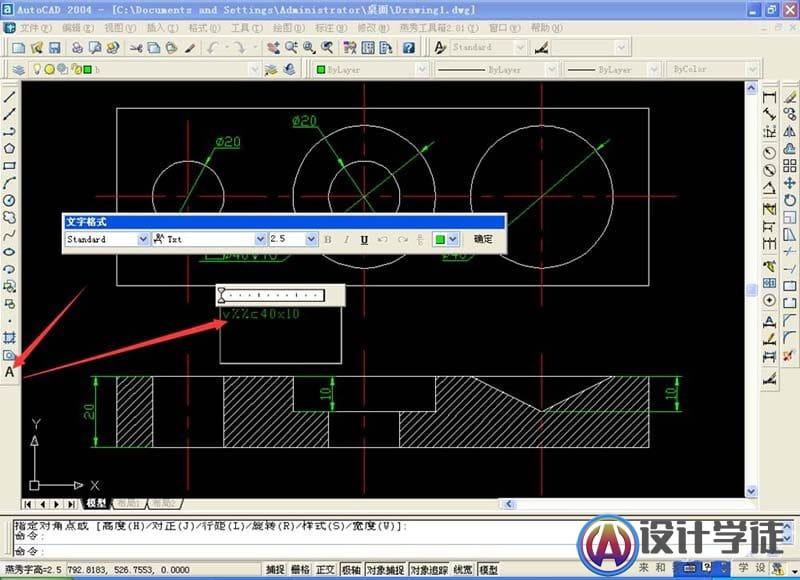Toggle 捕捉 snap mode in status bar
800x580 pixels.
pos(275,570)
